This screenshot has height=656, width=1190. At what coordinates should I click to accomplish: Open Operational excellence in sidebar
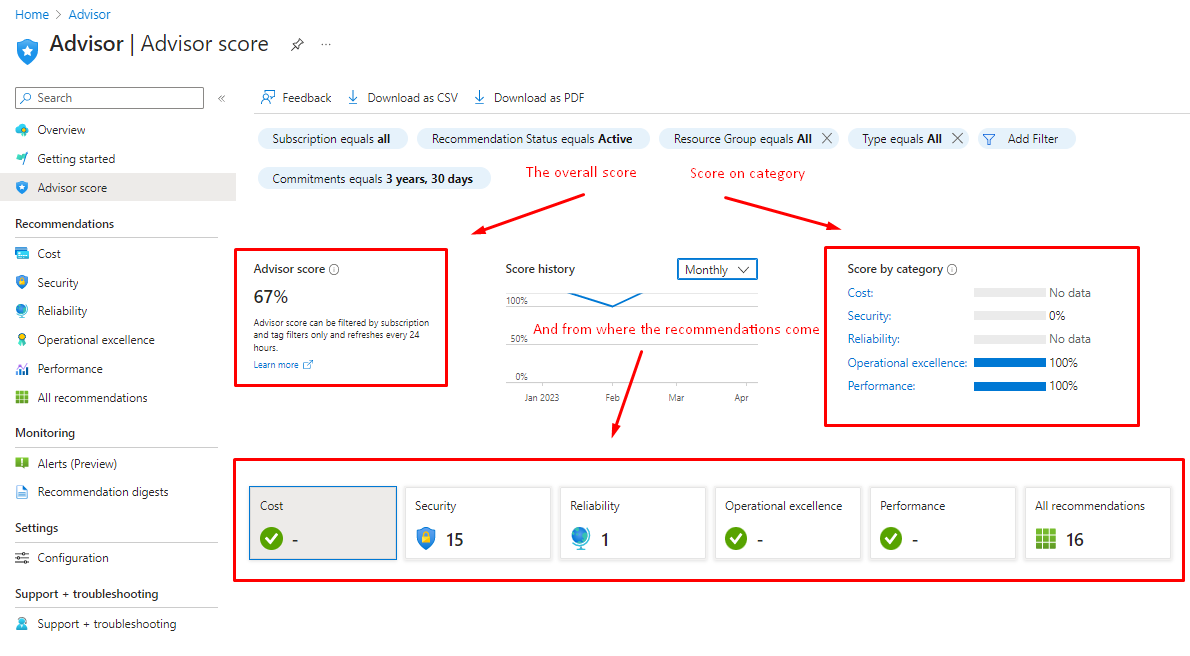[x=96, y=340]
